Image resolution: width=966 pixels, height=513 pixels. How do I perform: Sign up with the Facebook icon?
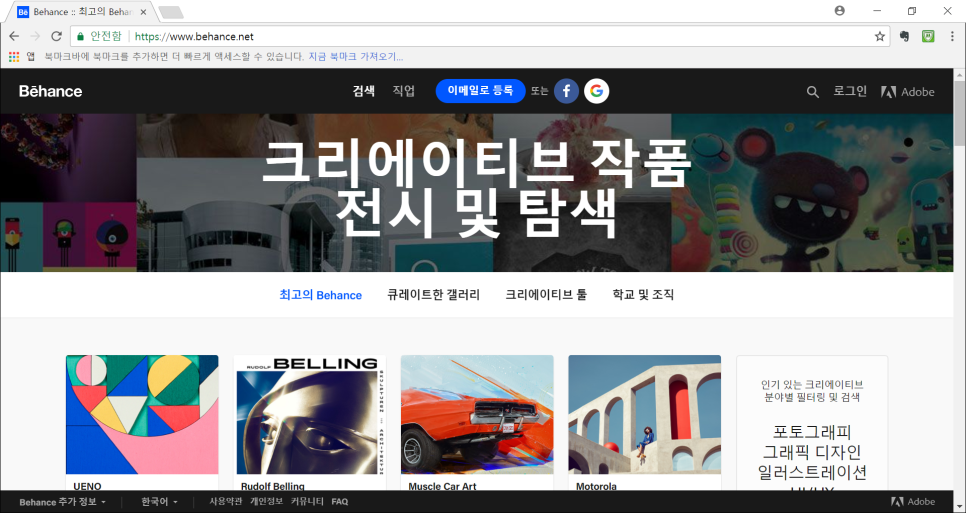[x=566, y=91]
